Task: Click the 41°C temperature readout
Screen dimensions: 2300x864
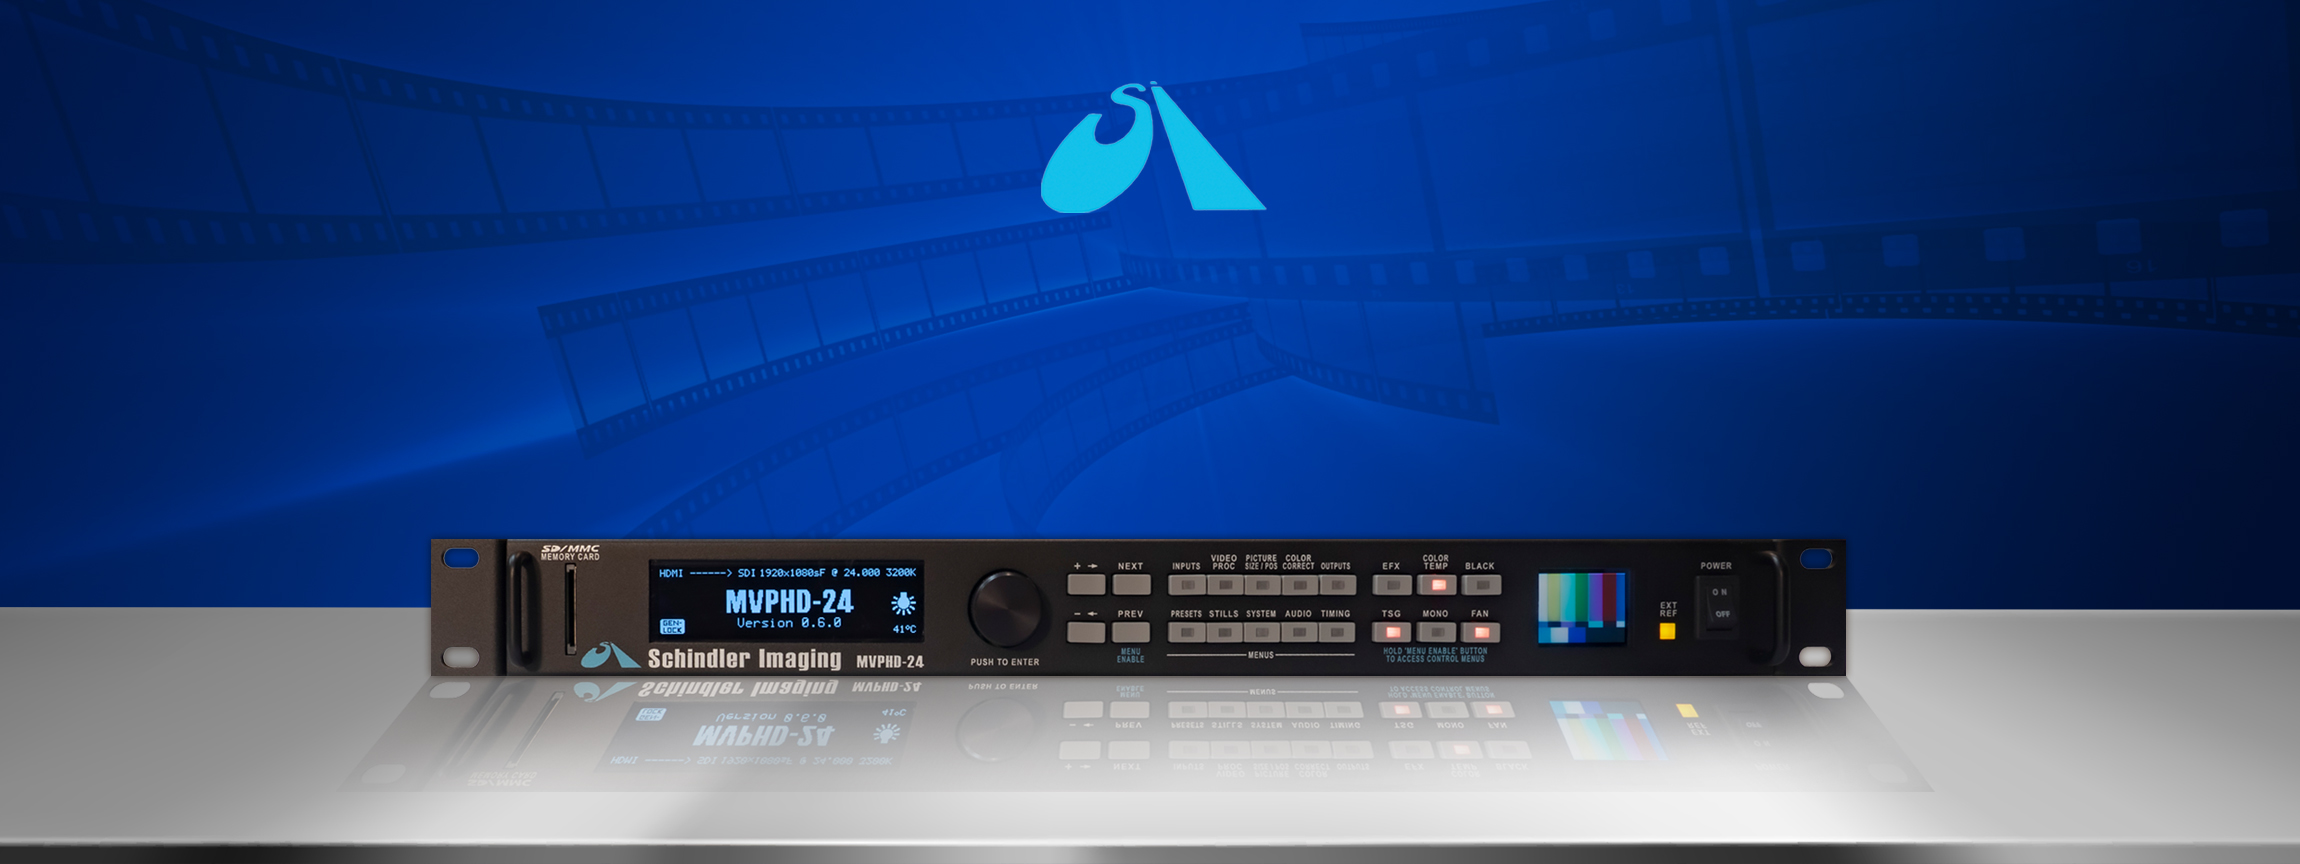Action: coord(904,629)
